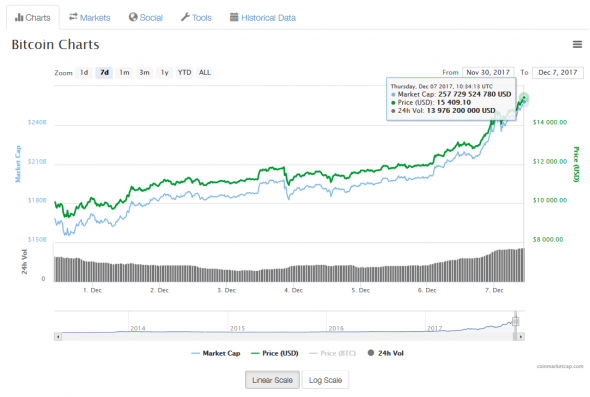This screenshot has height=397, width=590.
Task: Set zoom to 1y
Action: (164, 73)
